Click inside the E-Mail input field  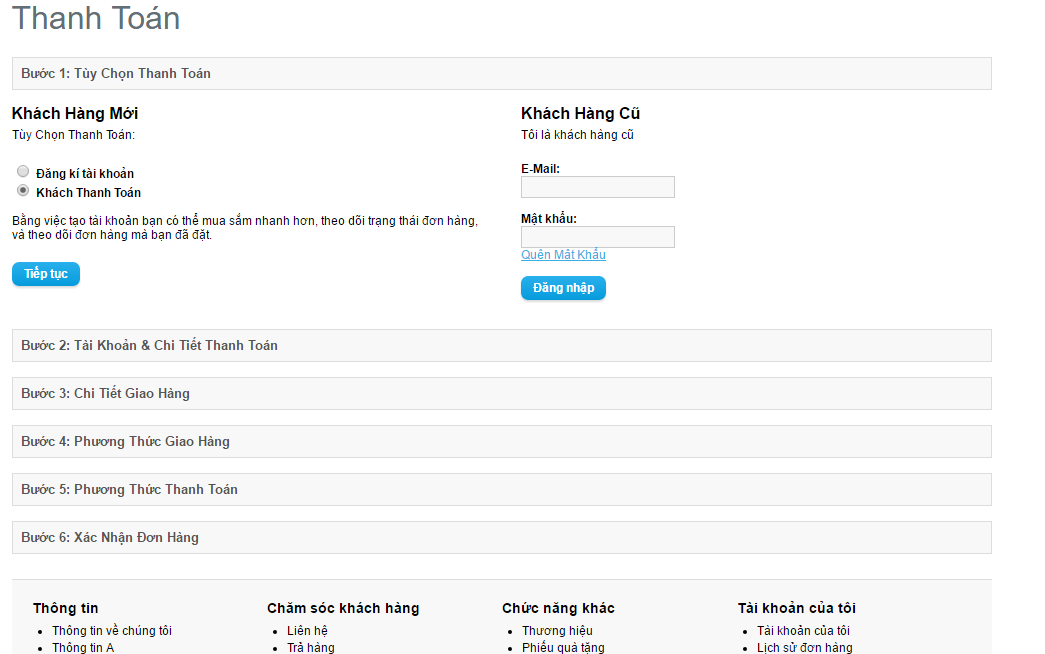(598, 187)
